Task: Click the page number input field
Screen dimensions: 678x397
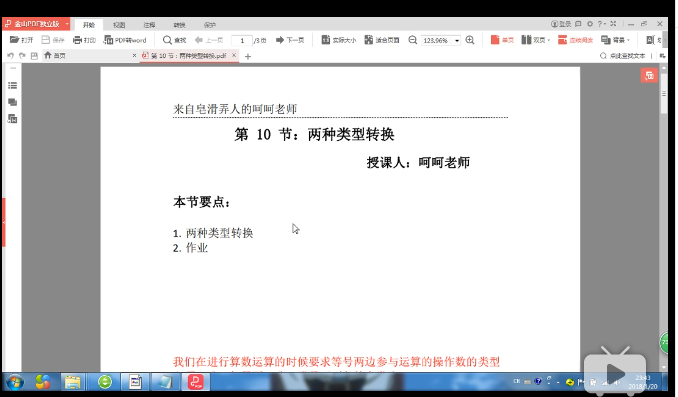Action: pyautogui.click(x=242, y=40)
